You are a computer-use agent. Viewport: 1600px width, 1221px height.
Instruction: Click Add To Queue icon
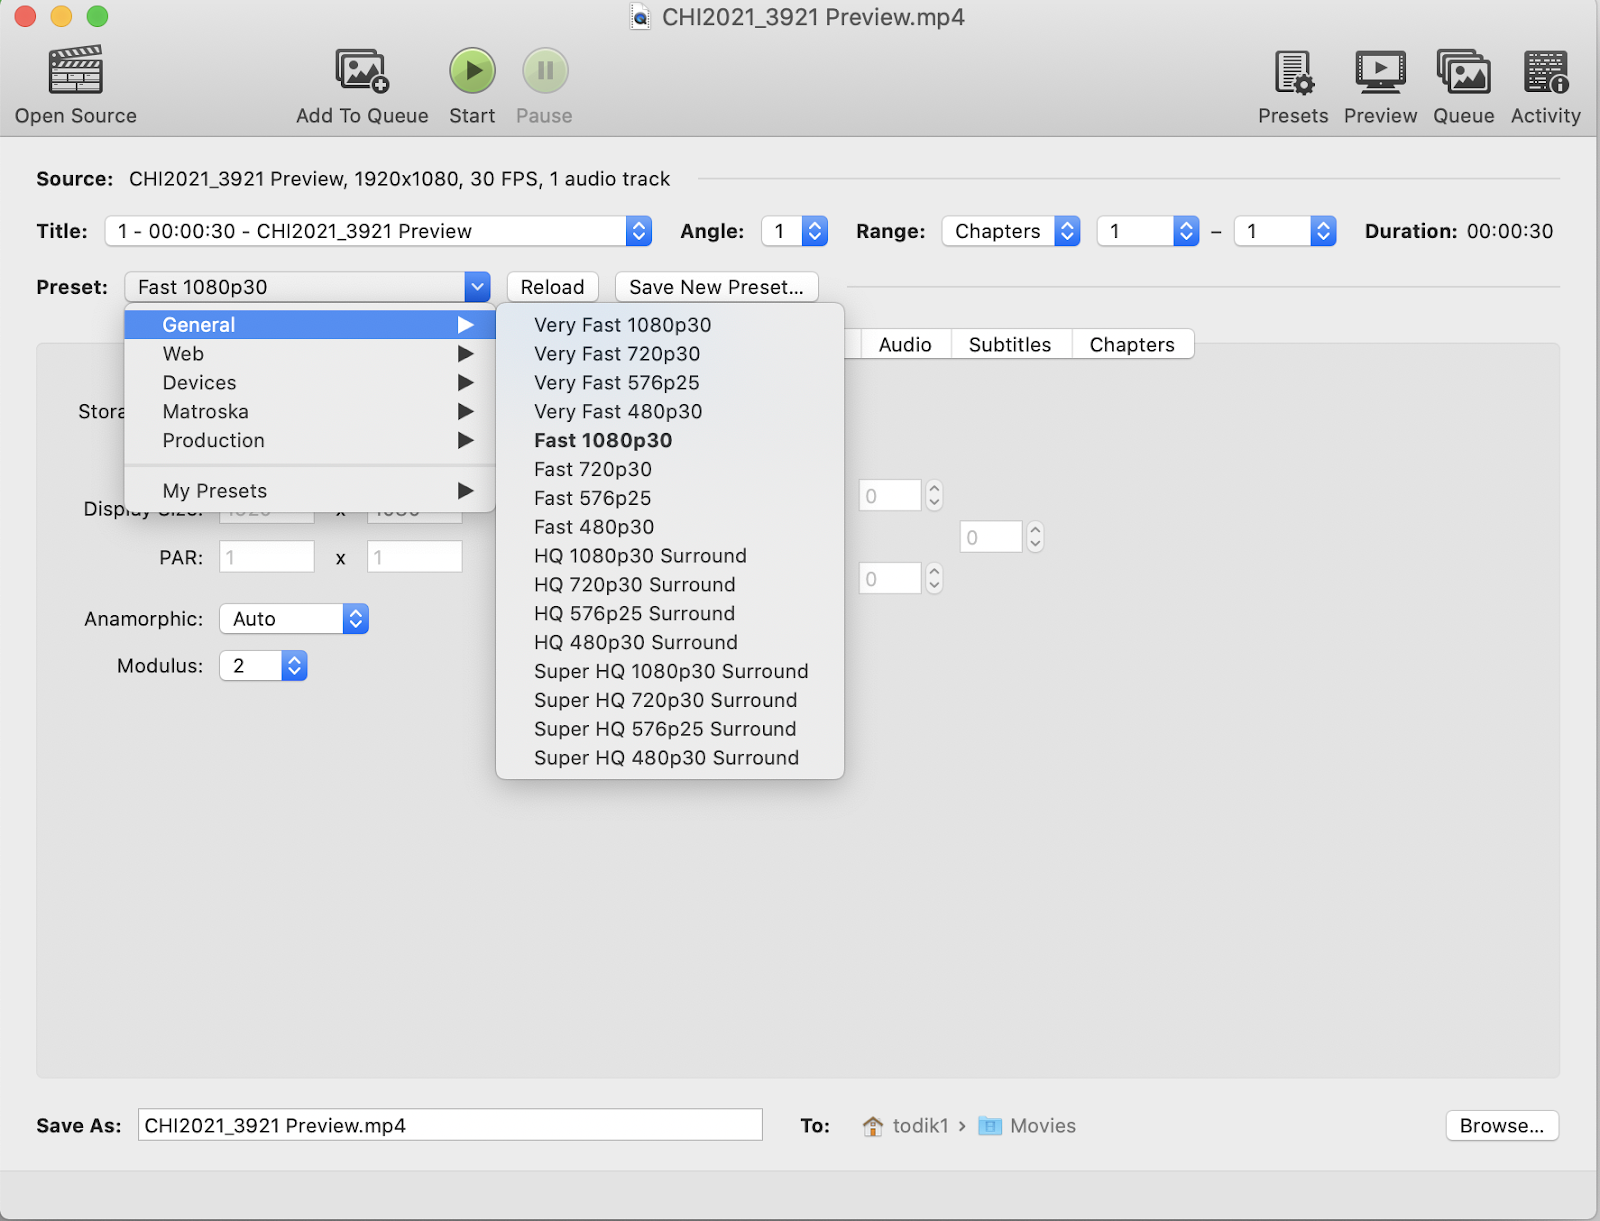pyautogui.click(x=362, y=70)
